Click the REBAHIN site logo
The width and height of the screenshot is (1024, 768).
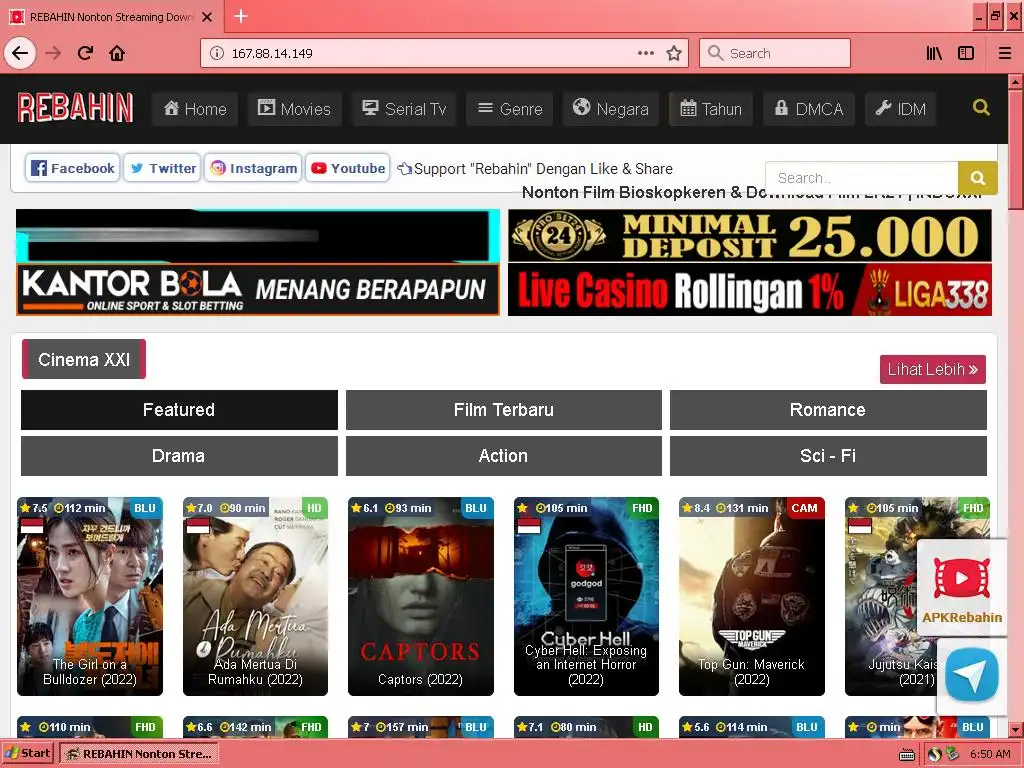click(75, 108)
